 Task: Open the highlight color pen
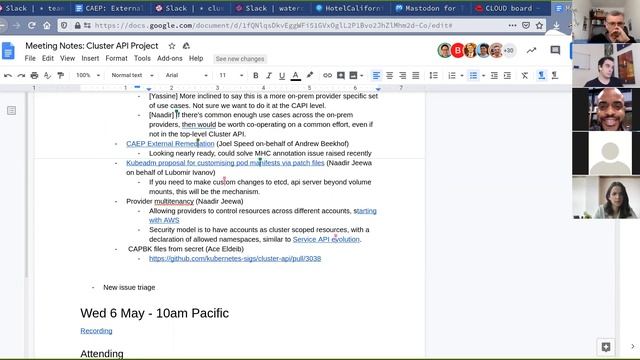coord(310,75)
